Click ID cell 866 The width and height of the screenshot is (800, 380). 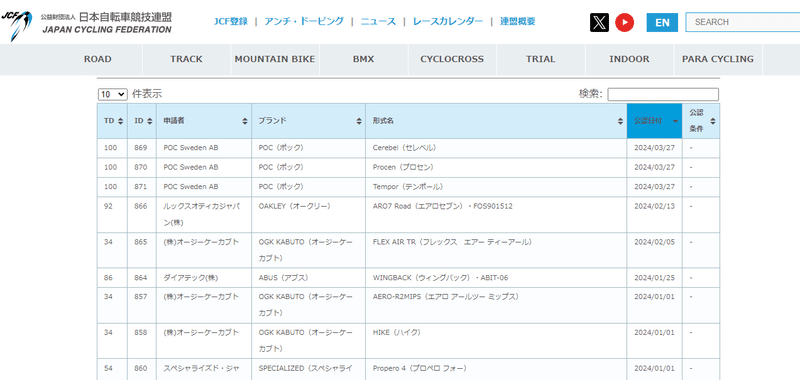click(142, 215)
